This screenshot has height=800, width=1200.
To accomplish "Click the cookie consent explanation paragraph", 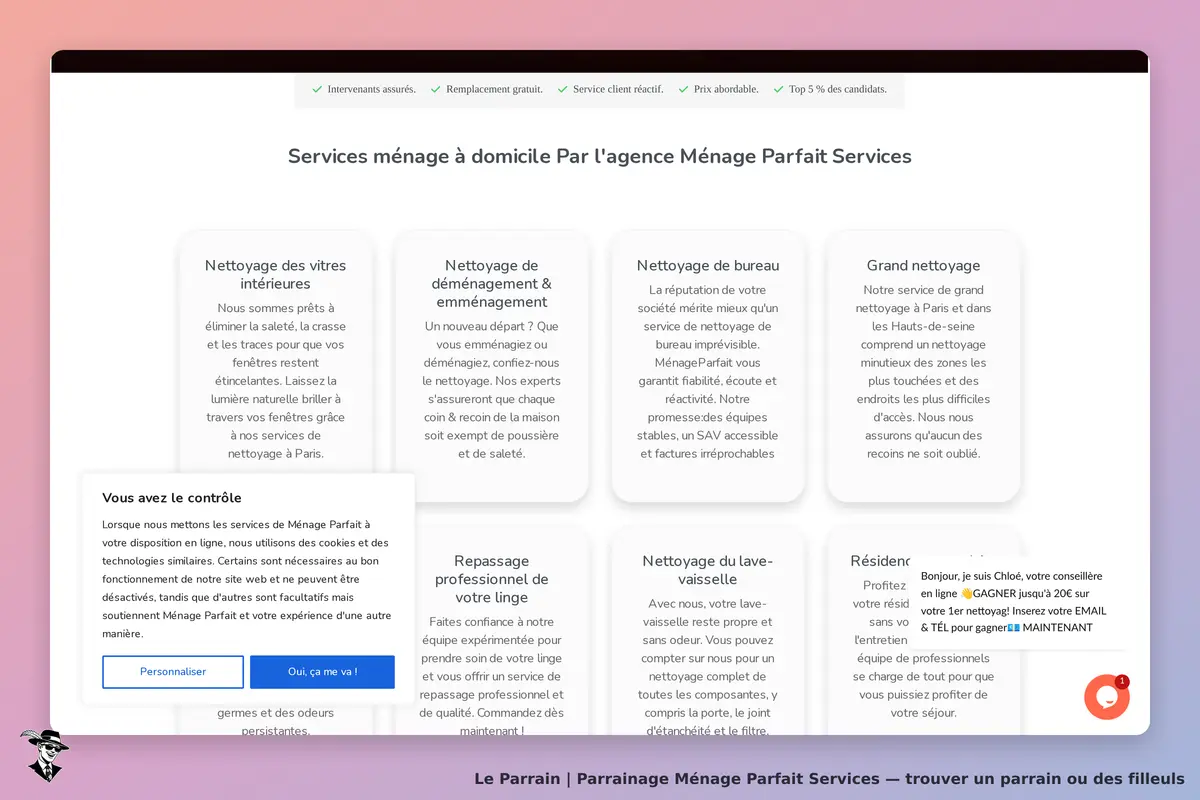I will pos(248,579).
